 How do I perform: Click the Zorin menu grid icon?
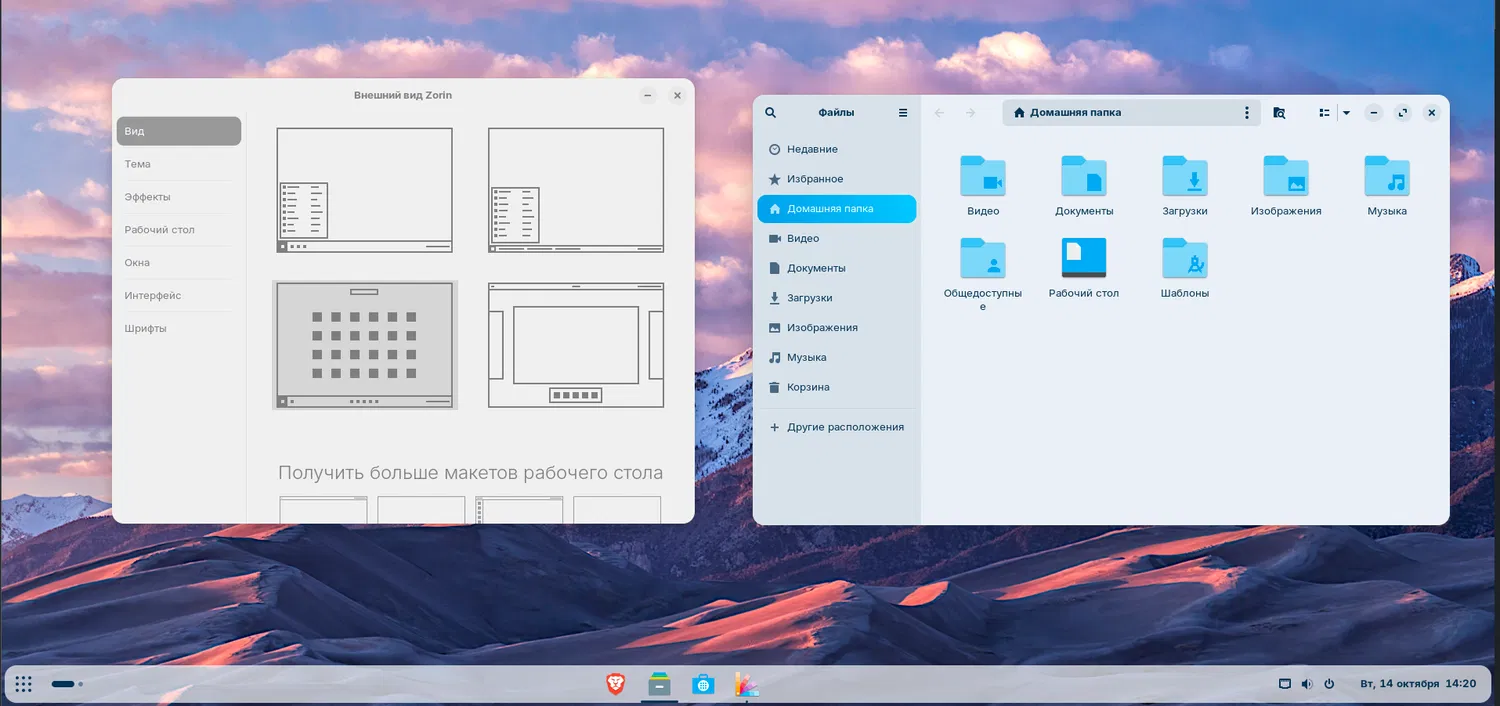click(x=24, y=684)
